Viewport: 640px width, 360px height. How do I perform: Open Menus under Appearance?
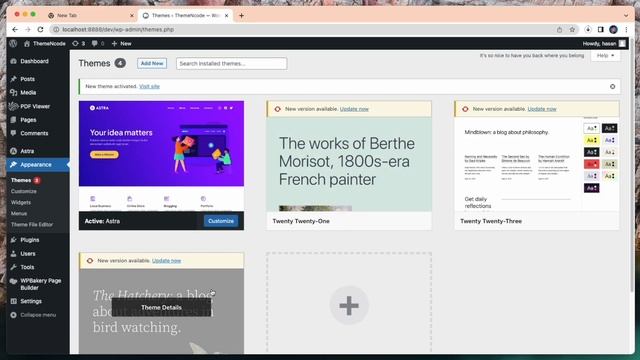[19, 213]
